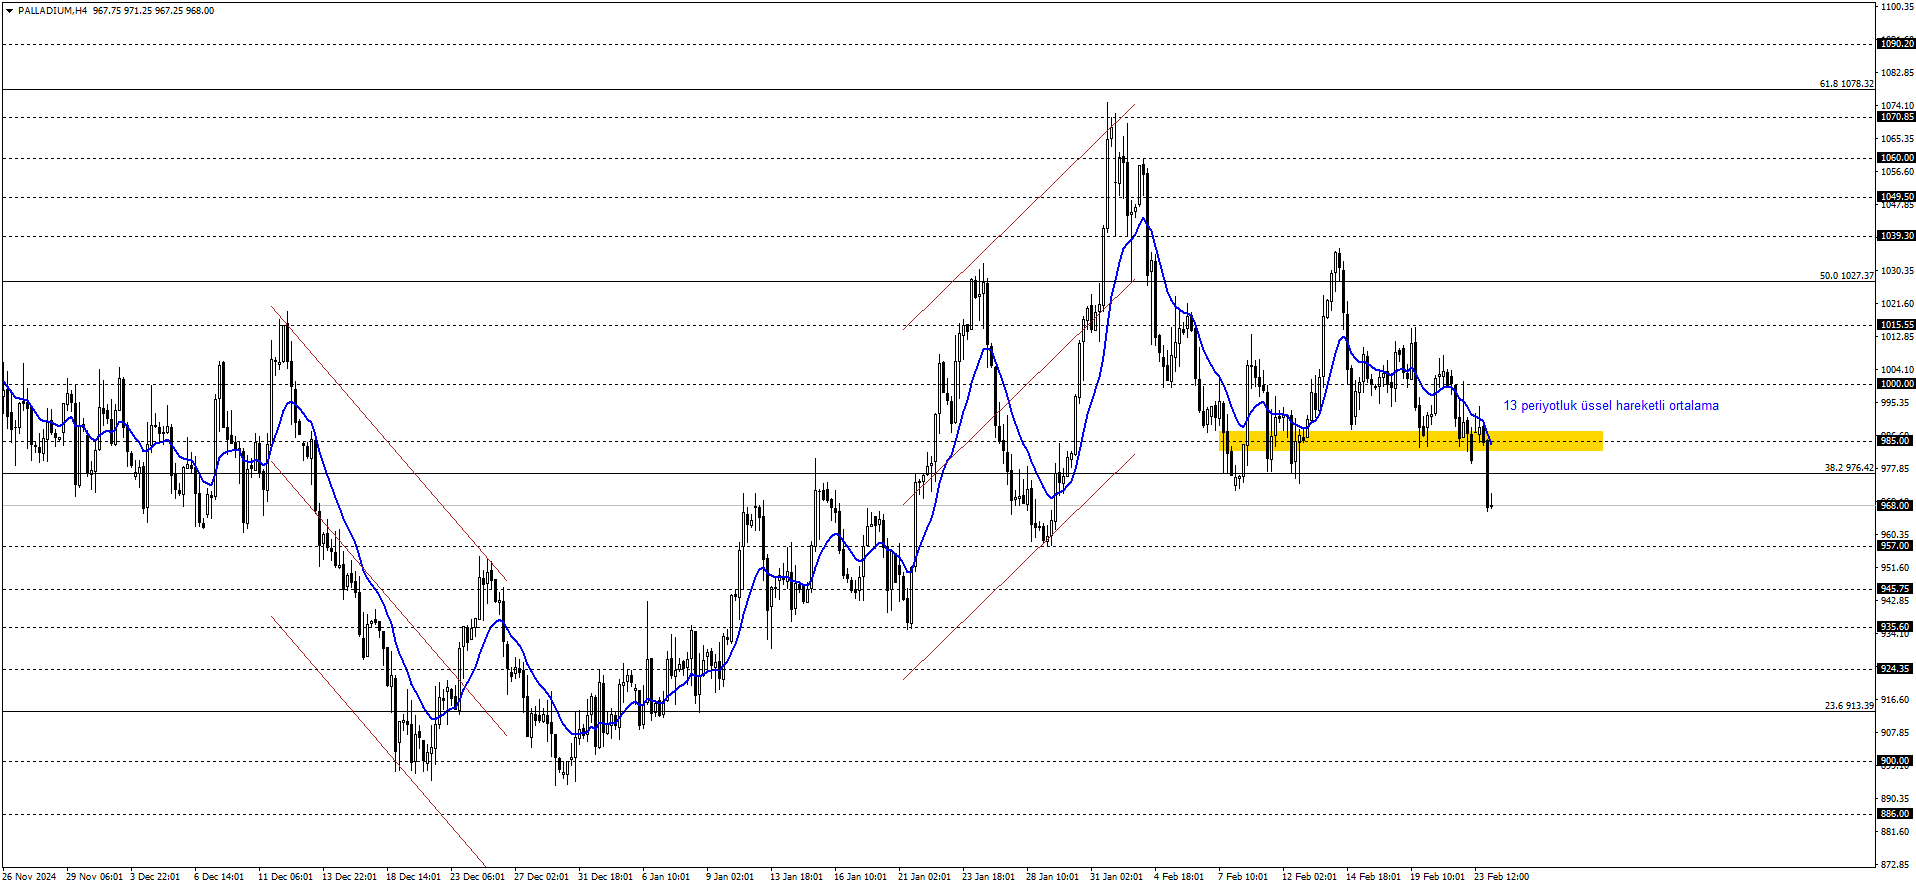Click the 1082.85 price scale value
The height and width of the screenshot is (888, 1916).
click(x=1897, y=73)
